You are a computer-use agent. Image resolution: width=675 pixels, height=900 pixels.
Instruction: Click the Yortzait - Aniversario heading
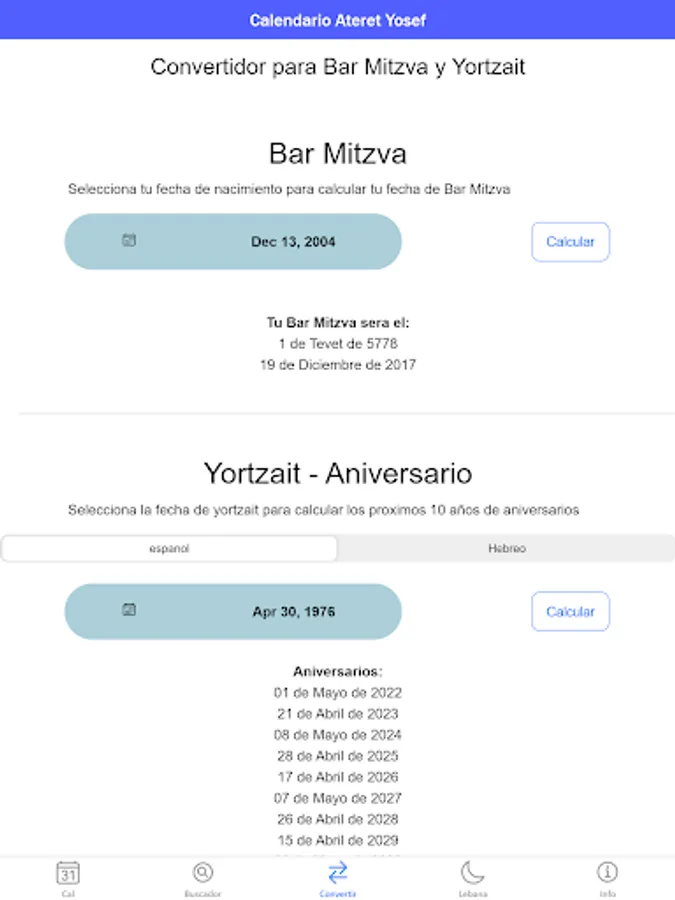click(338, 474)
